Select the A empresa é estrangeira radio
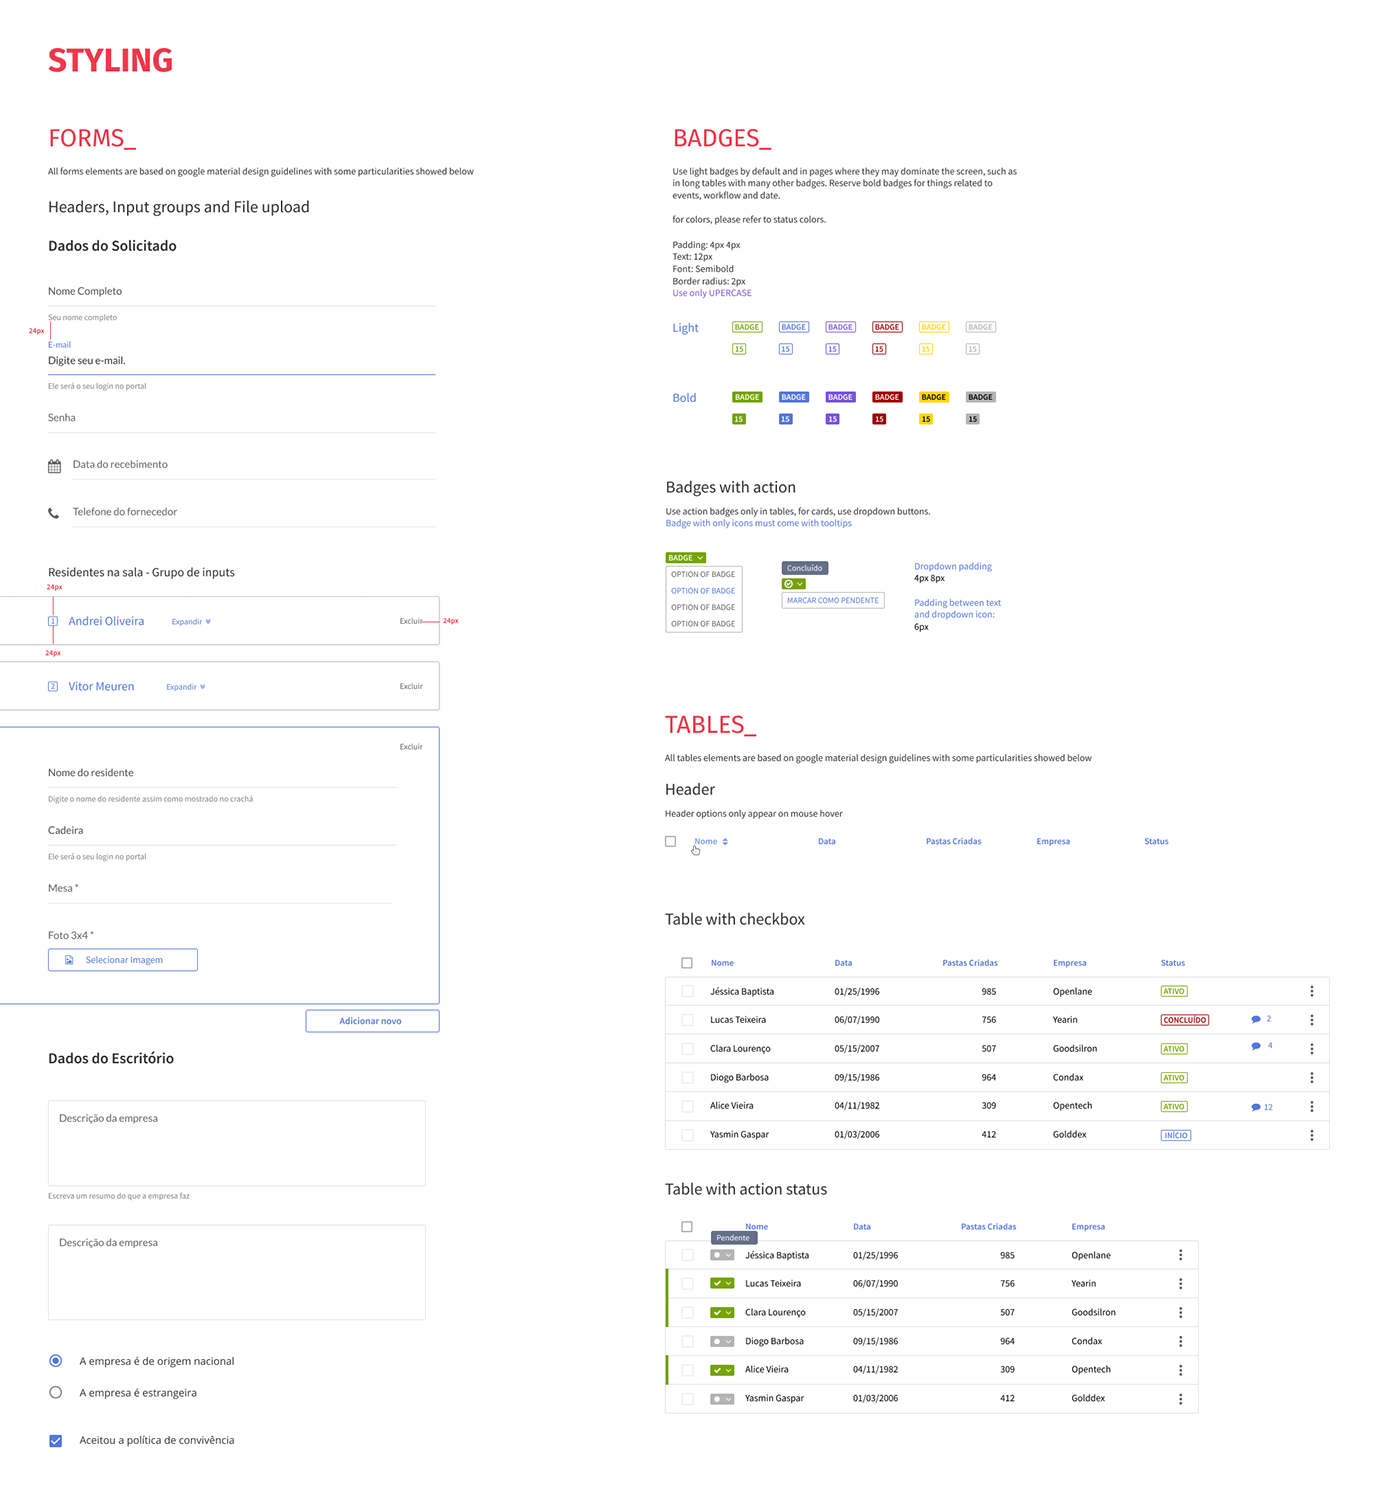Viewport: 1400px width, 1485px height. (x=56, y=1392)
